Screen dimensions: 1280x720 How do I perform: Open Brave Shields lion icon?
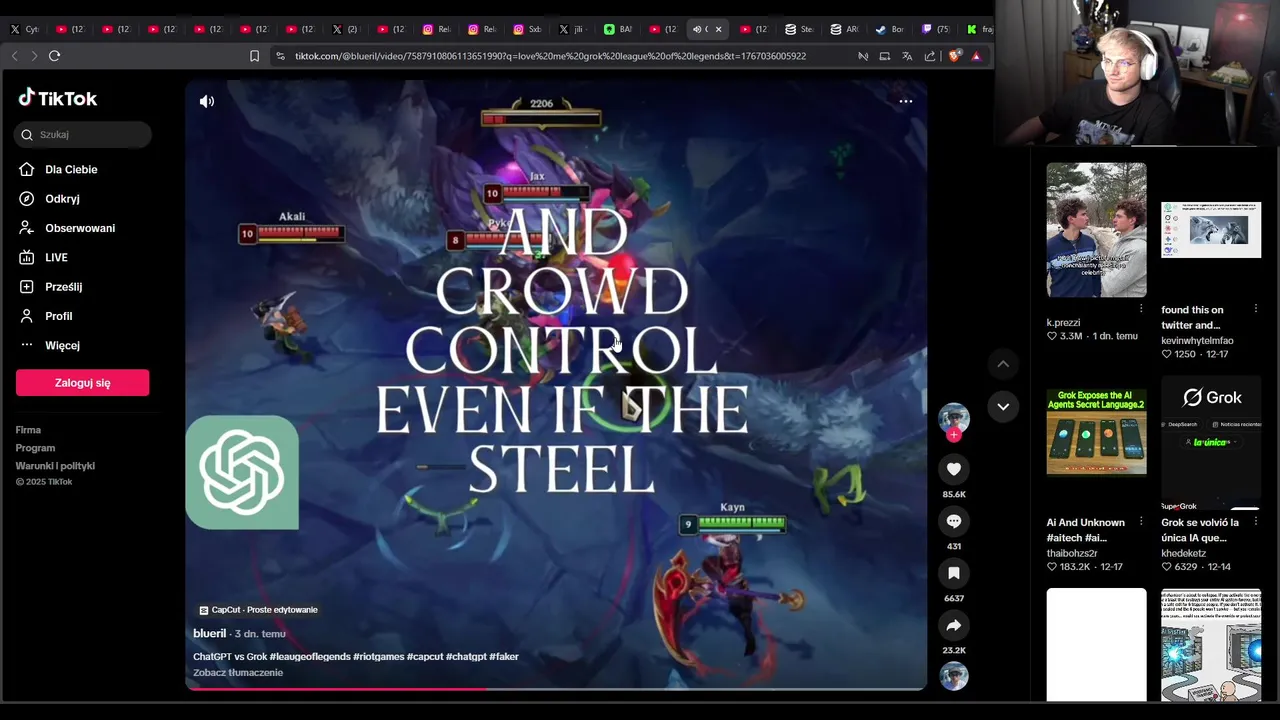(954, 56)
